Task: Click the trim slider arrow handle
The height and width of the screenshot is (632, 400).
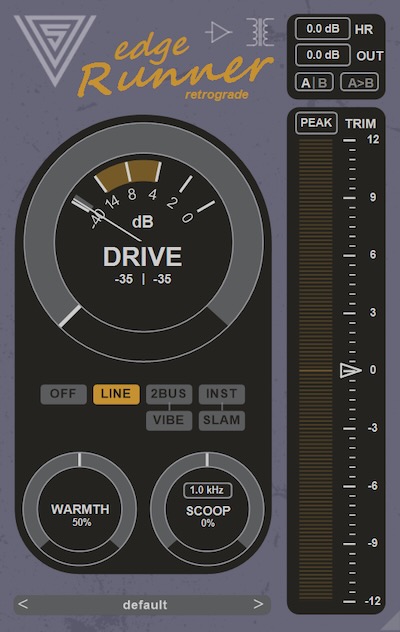Action: coord(350,370)
